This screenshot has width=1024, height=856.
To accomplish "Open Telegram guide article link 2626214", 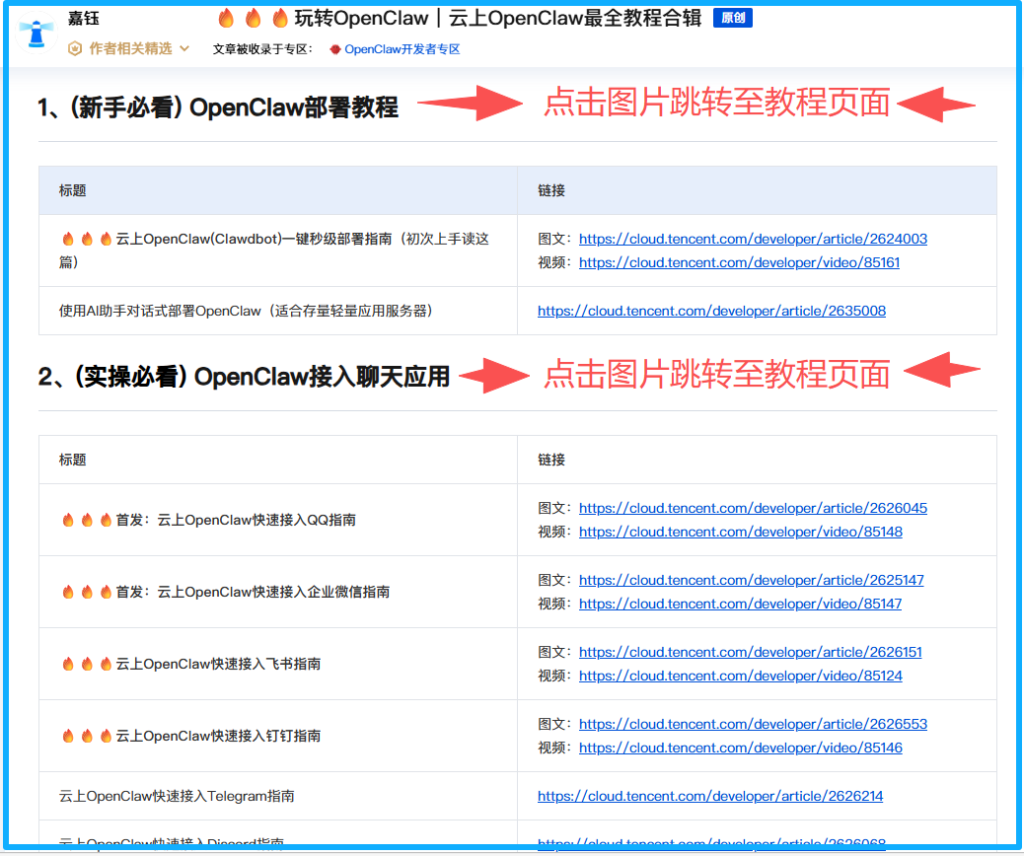I will 710,796.
